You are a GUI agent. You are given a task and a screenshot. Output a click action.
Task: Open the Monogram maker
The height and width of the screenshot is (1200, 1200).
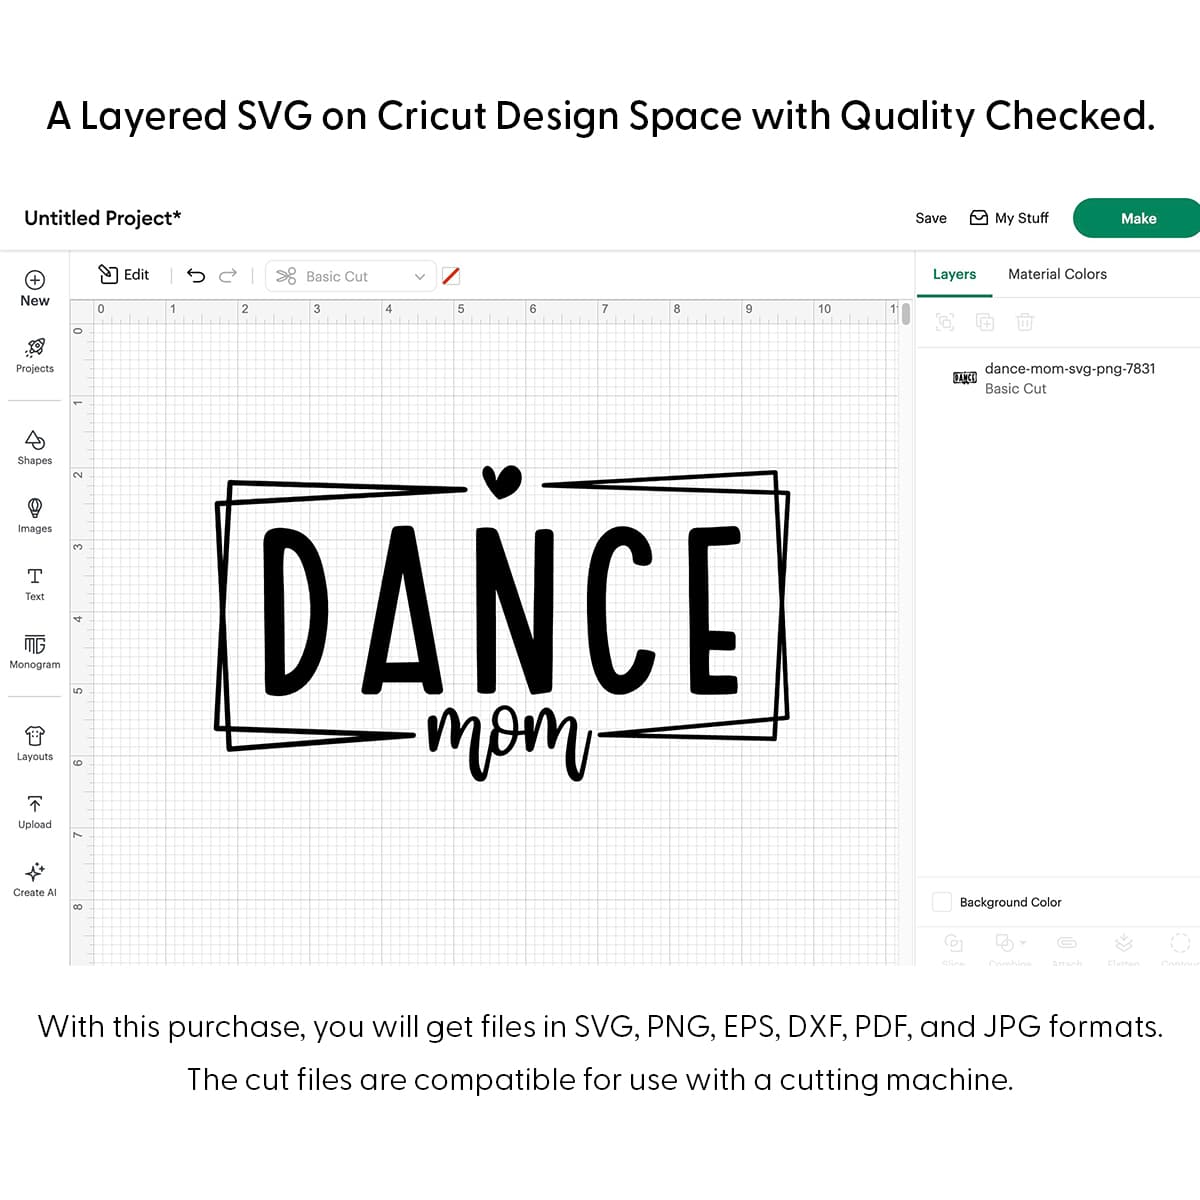(35, 650)
